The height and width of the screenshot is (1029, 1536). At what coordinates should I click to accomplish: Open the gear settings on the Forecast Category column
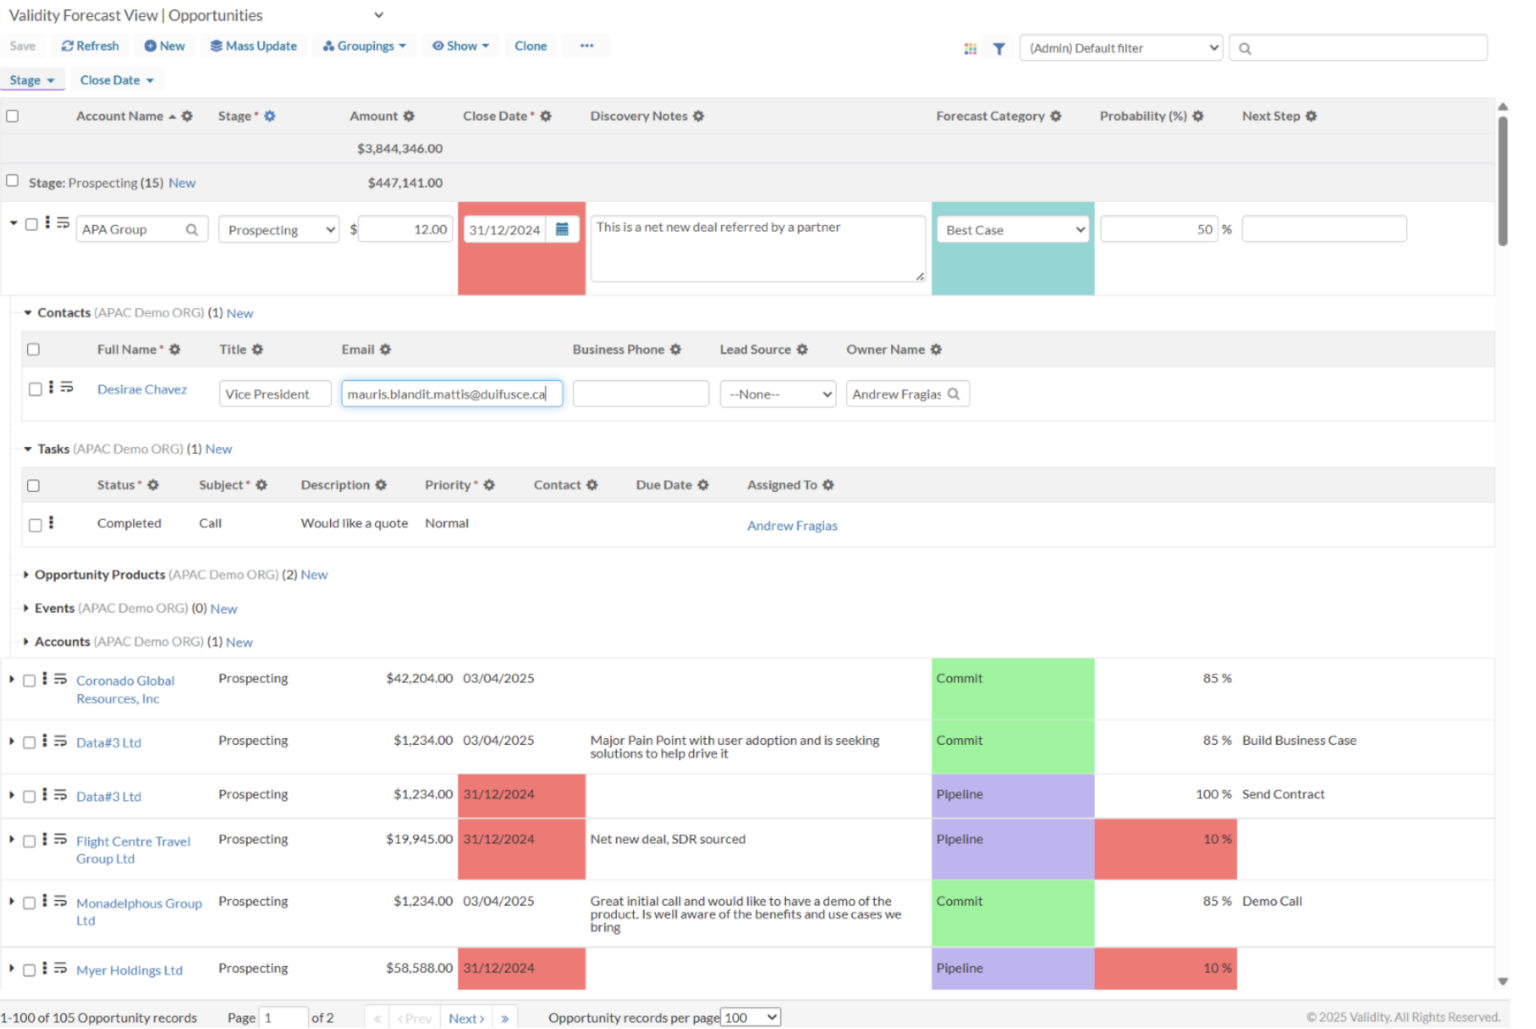click(x=1057, y=116)
